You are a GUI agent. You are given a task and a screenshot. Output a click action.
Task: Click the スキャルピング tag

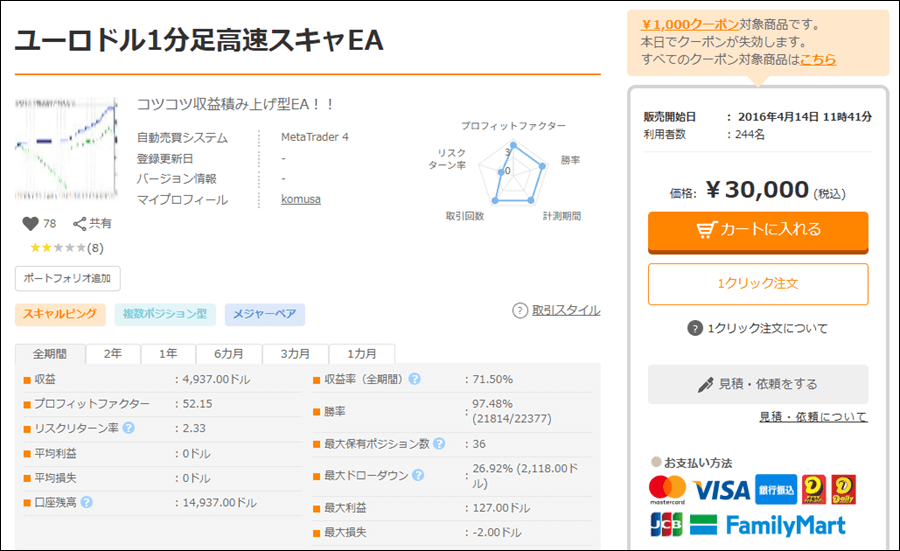point(60,314)
